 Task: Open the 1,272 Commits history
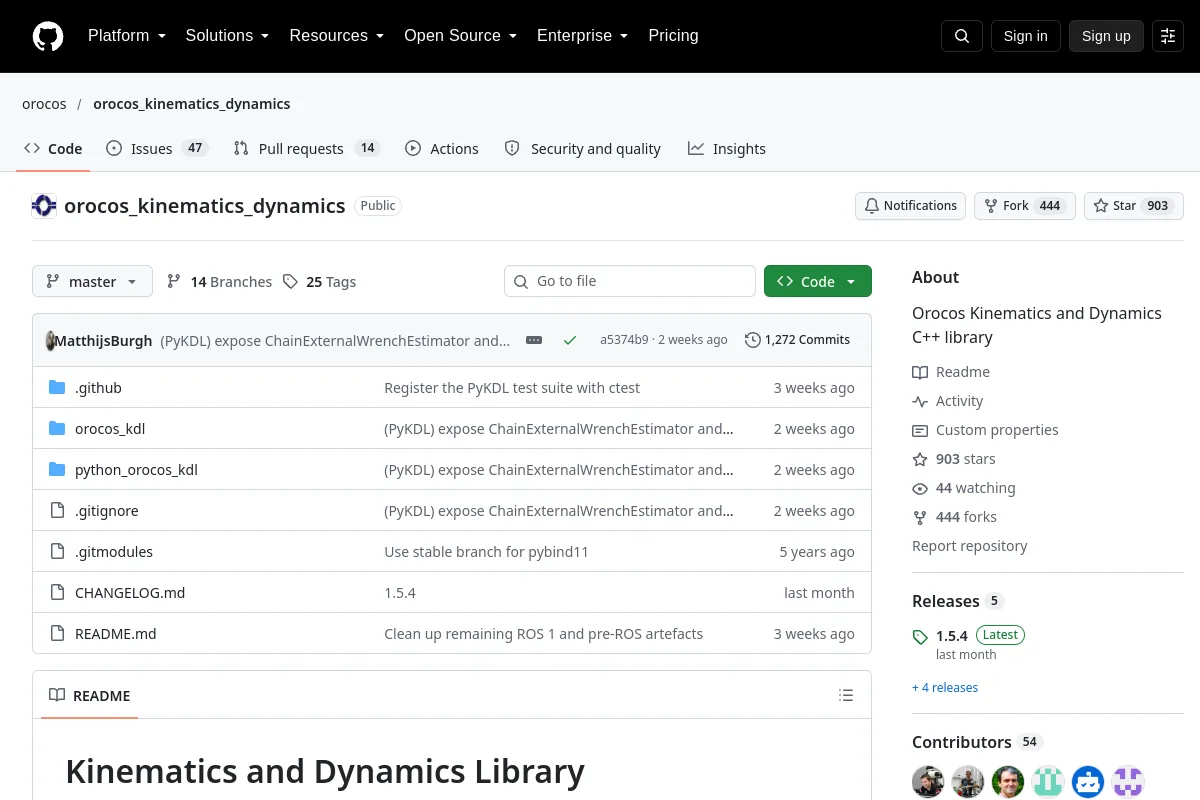click(x=797, y=340)
